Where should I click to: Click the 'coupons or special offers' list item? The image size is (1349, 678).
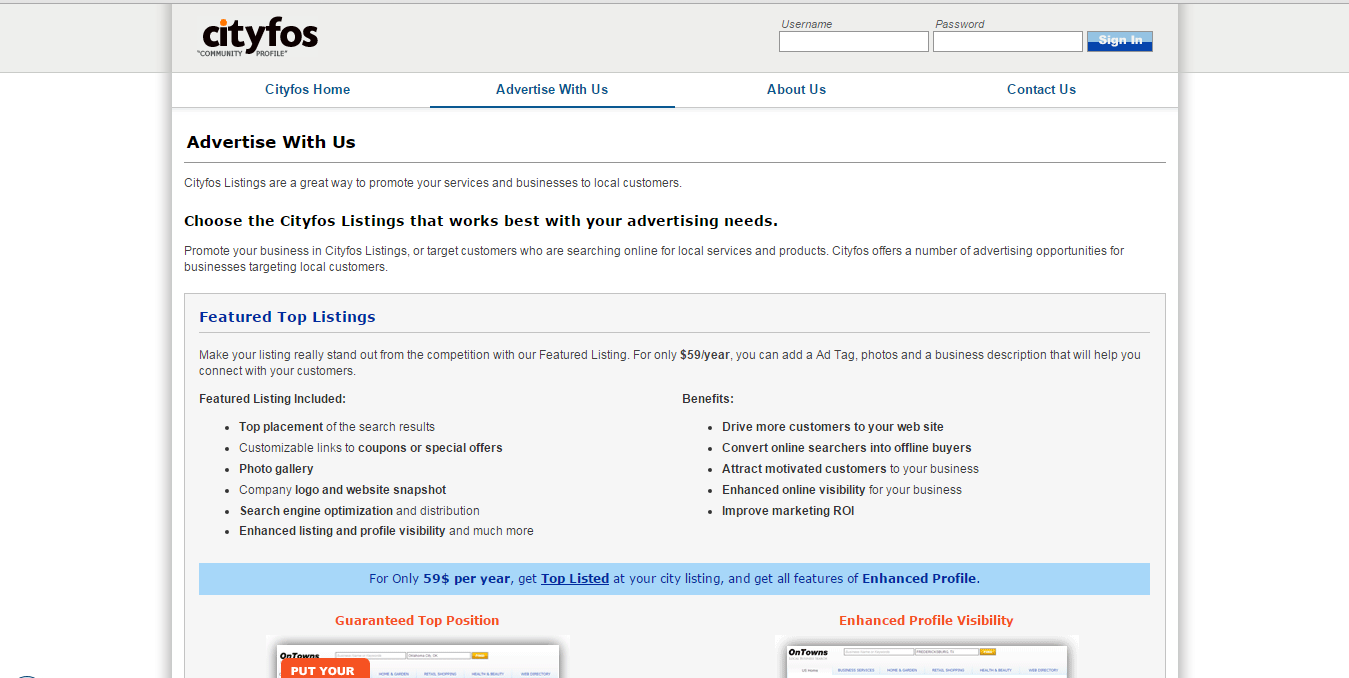pyautogui.click(x=371, y=448)
